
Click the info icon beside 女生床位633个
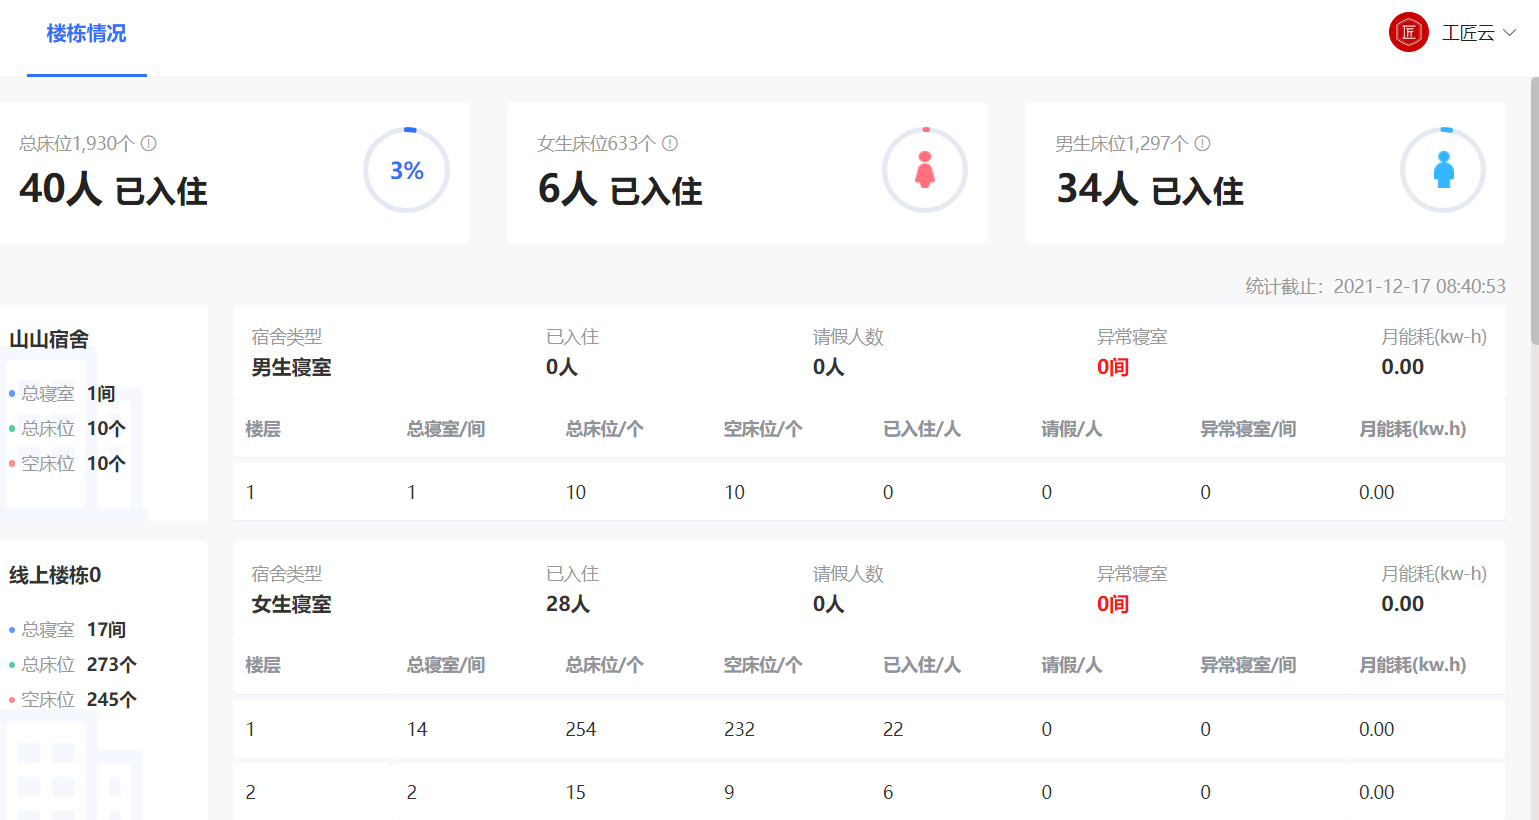pos(670,143)
